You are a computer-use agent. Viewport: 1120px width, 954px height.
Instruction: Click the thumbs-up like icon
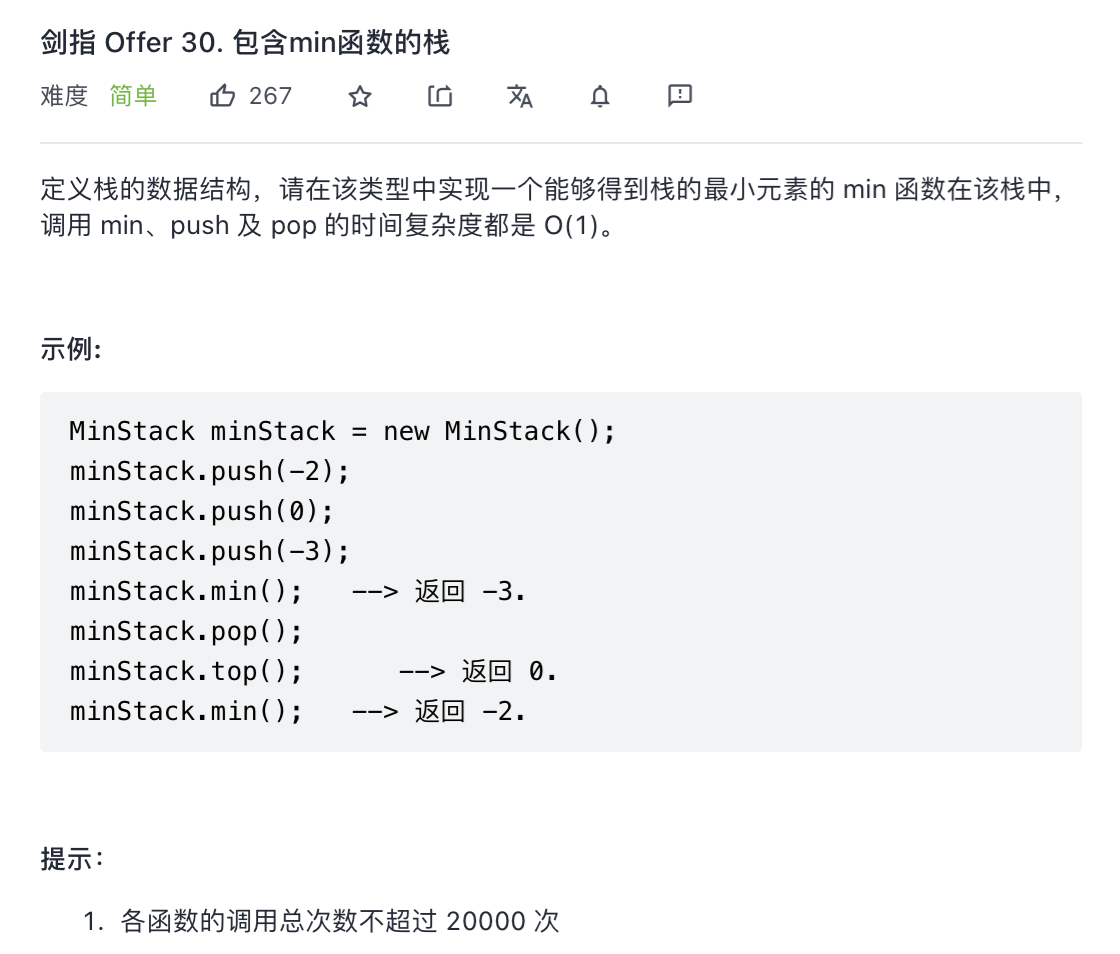coord(222,96)
